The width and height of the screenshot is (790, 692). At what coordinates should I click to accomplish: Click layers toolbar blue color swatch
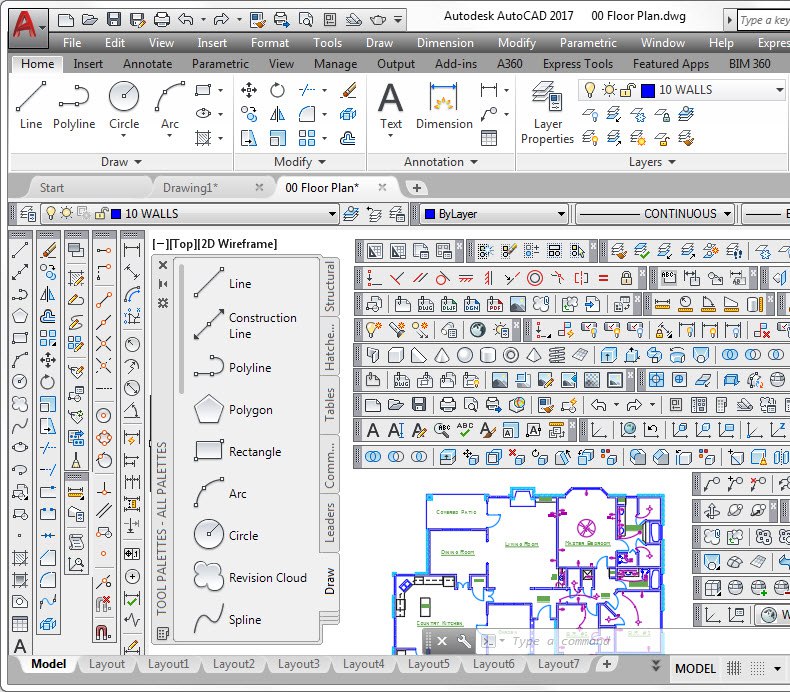tap(116, 214)
